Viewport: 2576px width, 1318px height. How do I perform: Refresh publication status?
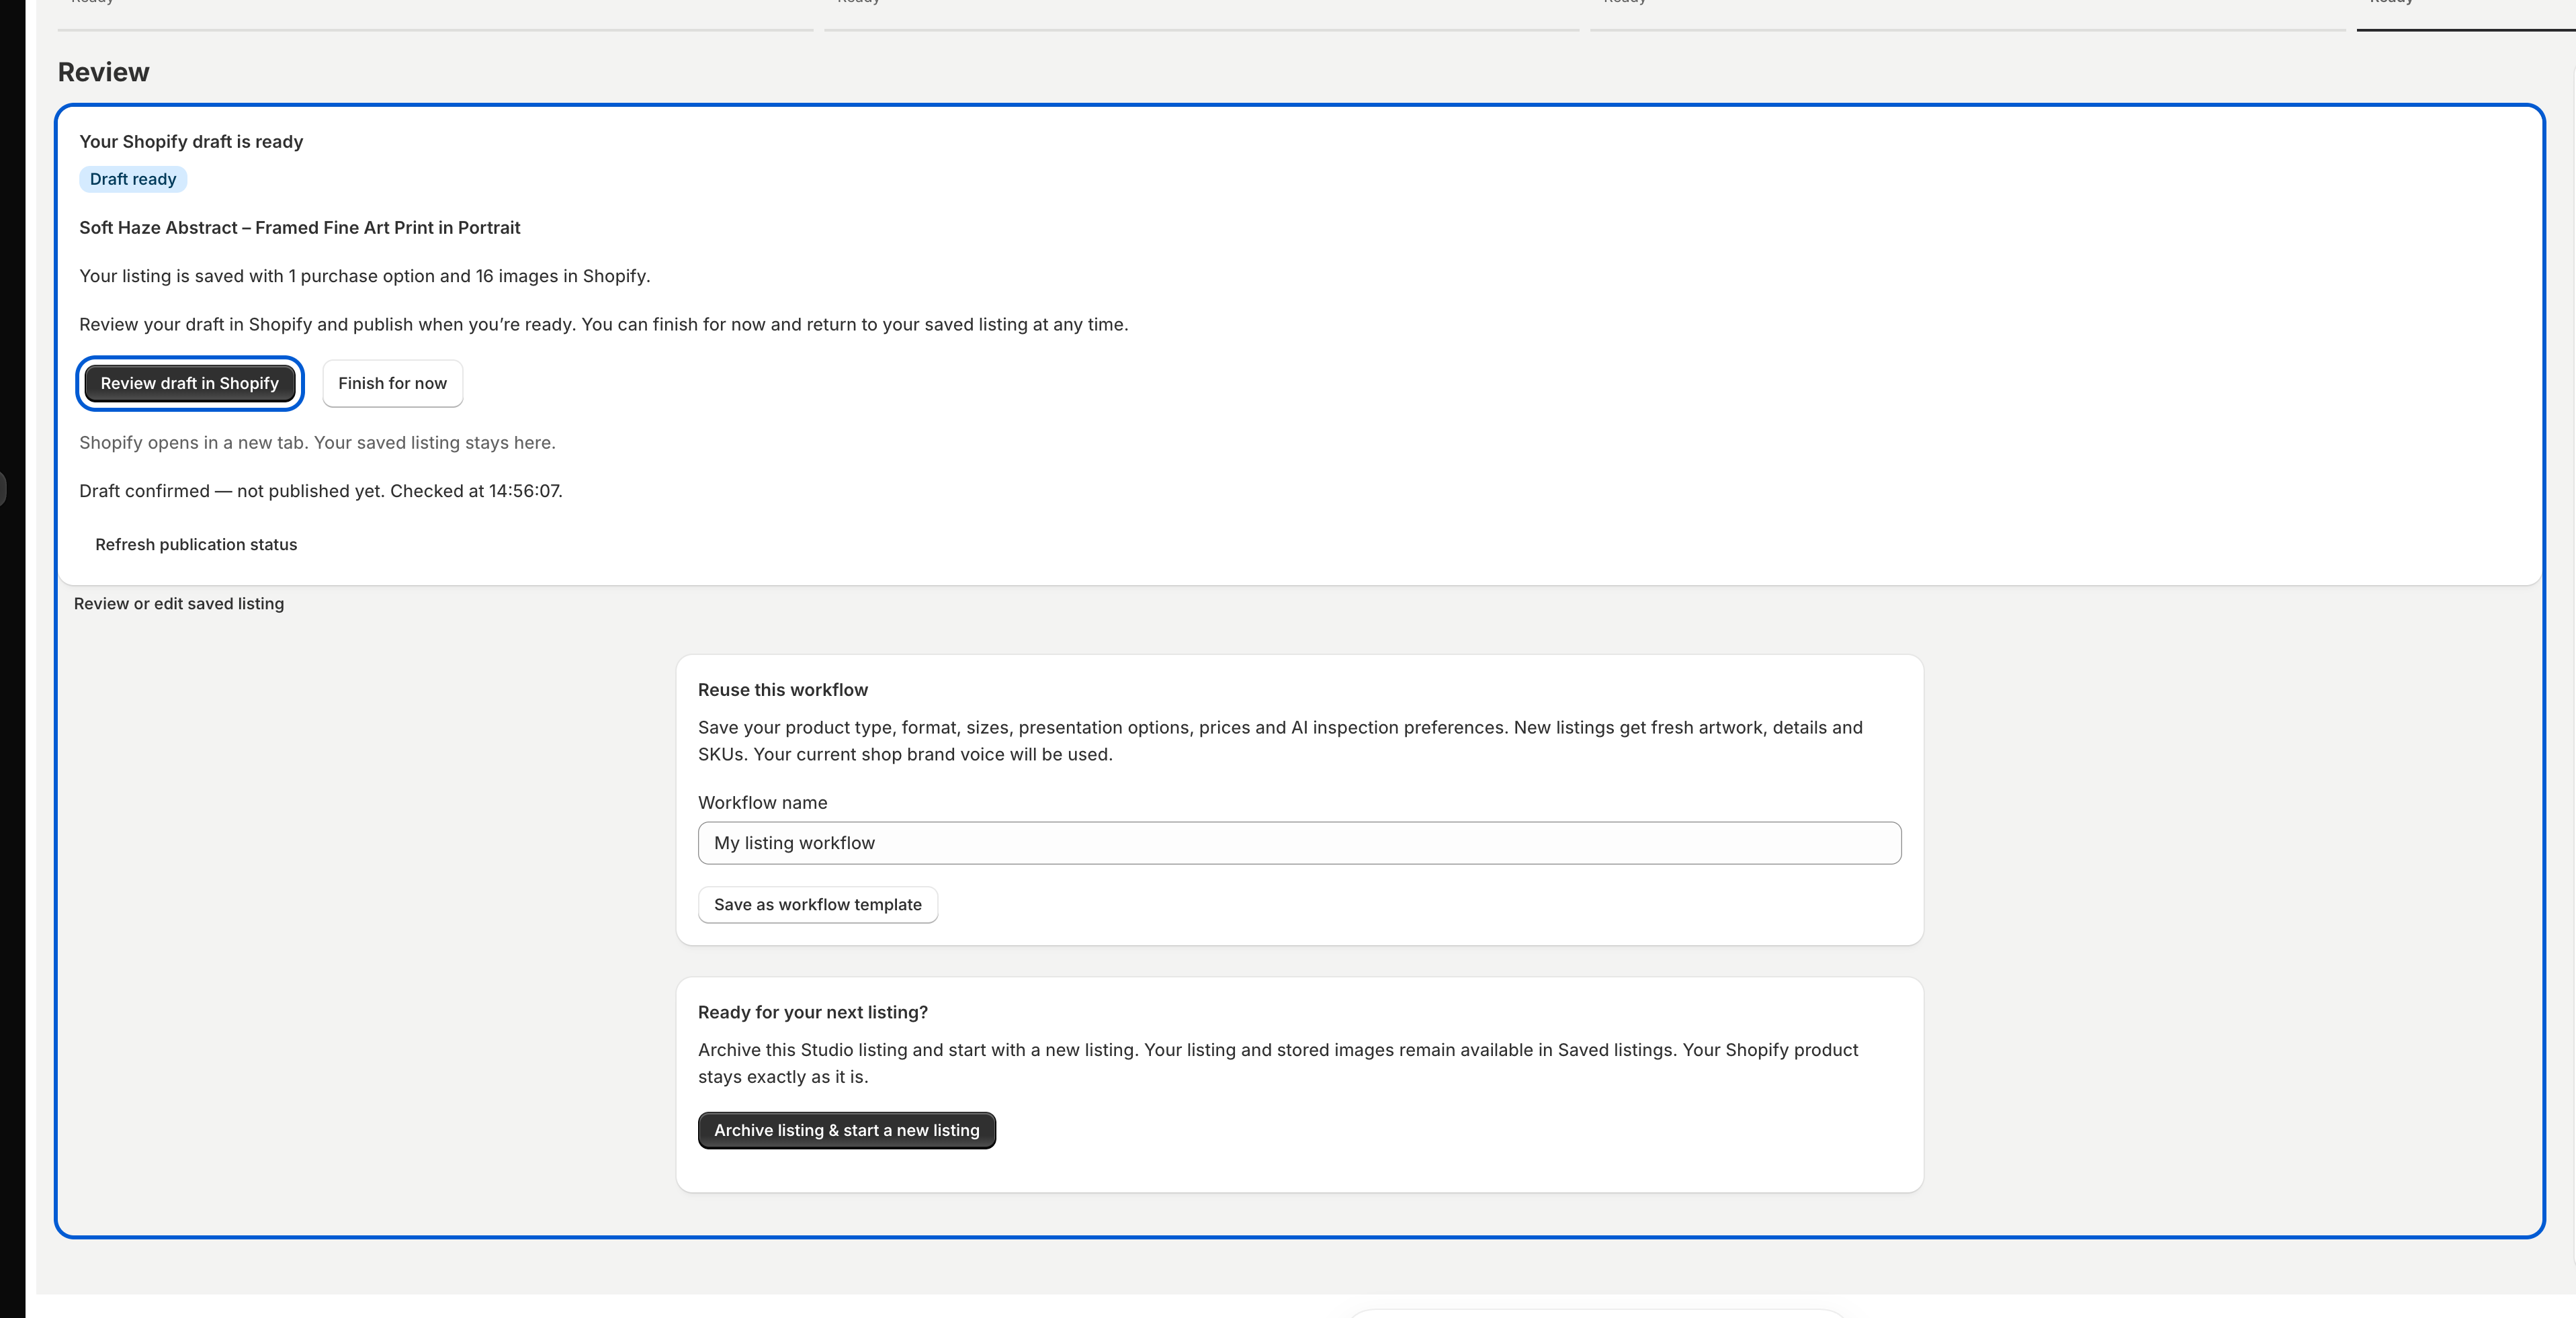click(x=196, y=544)
